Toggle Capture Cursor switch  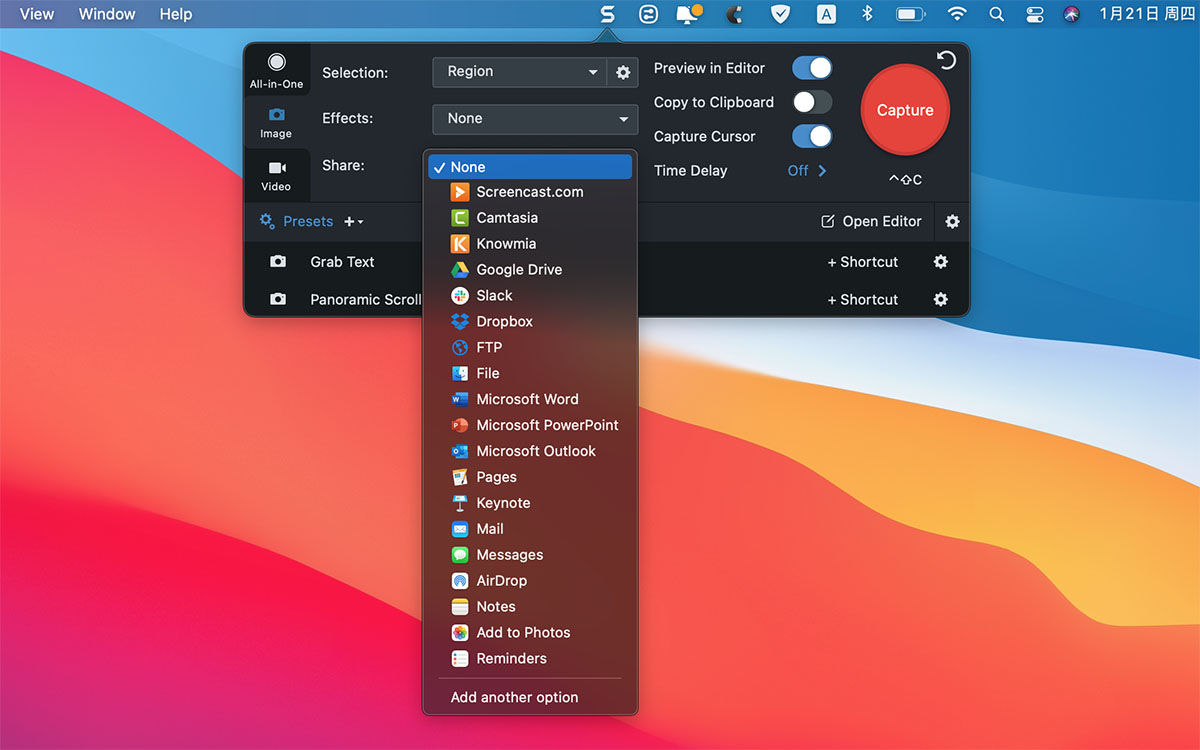(x=812, y=136)
